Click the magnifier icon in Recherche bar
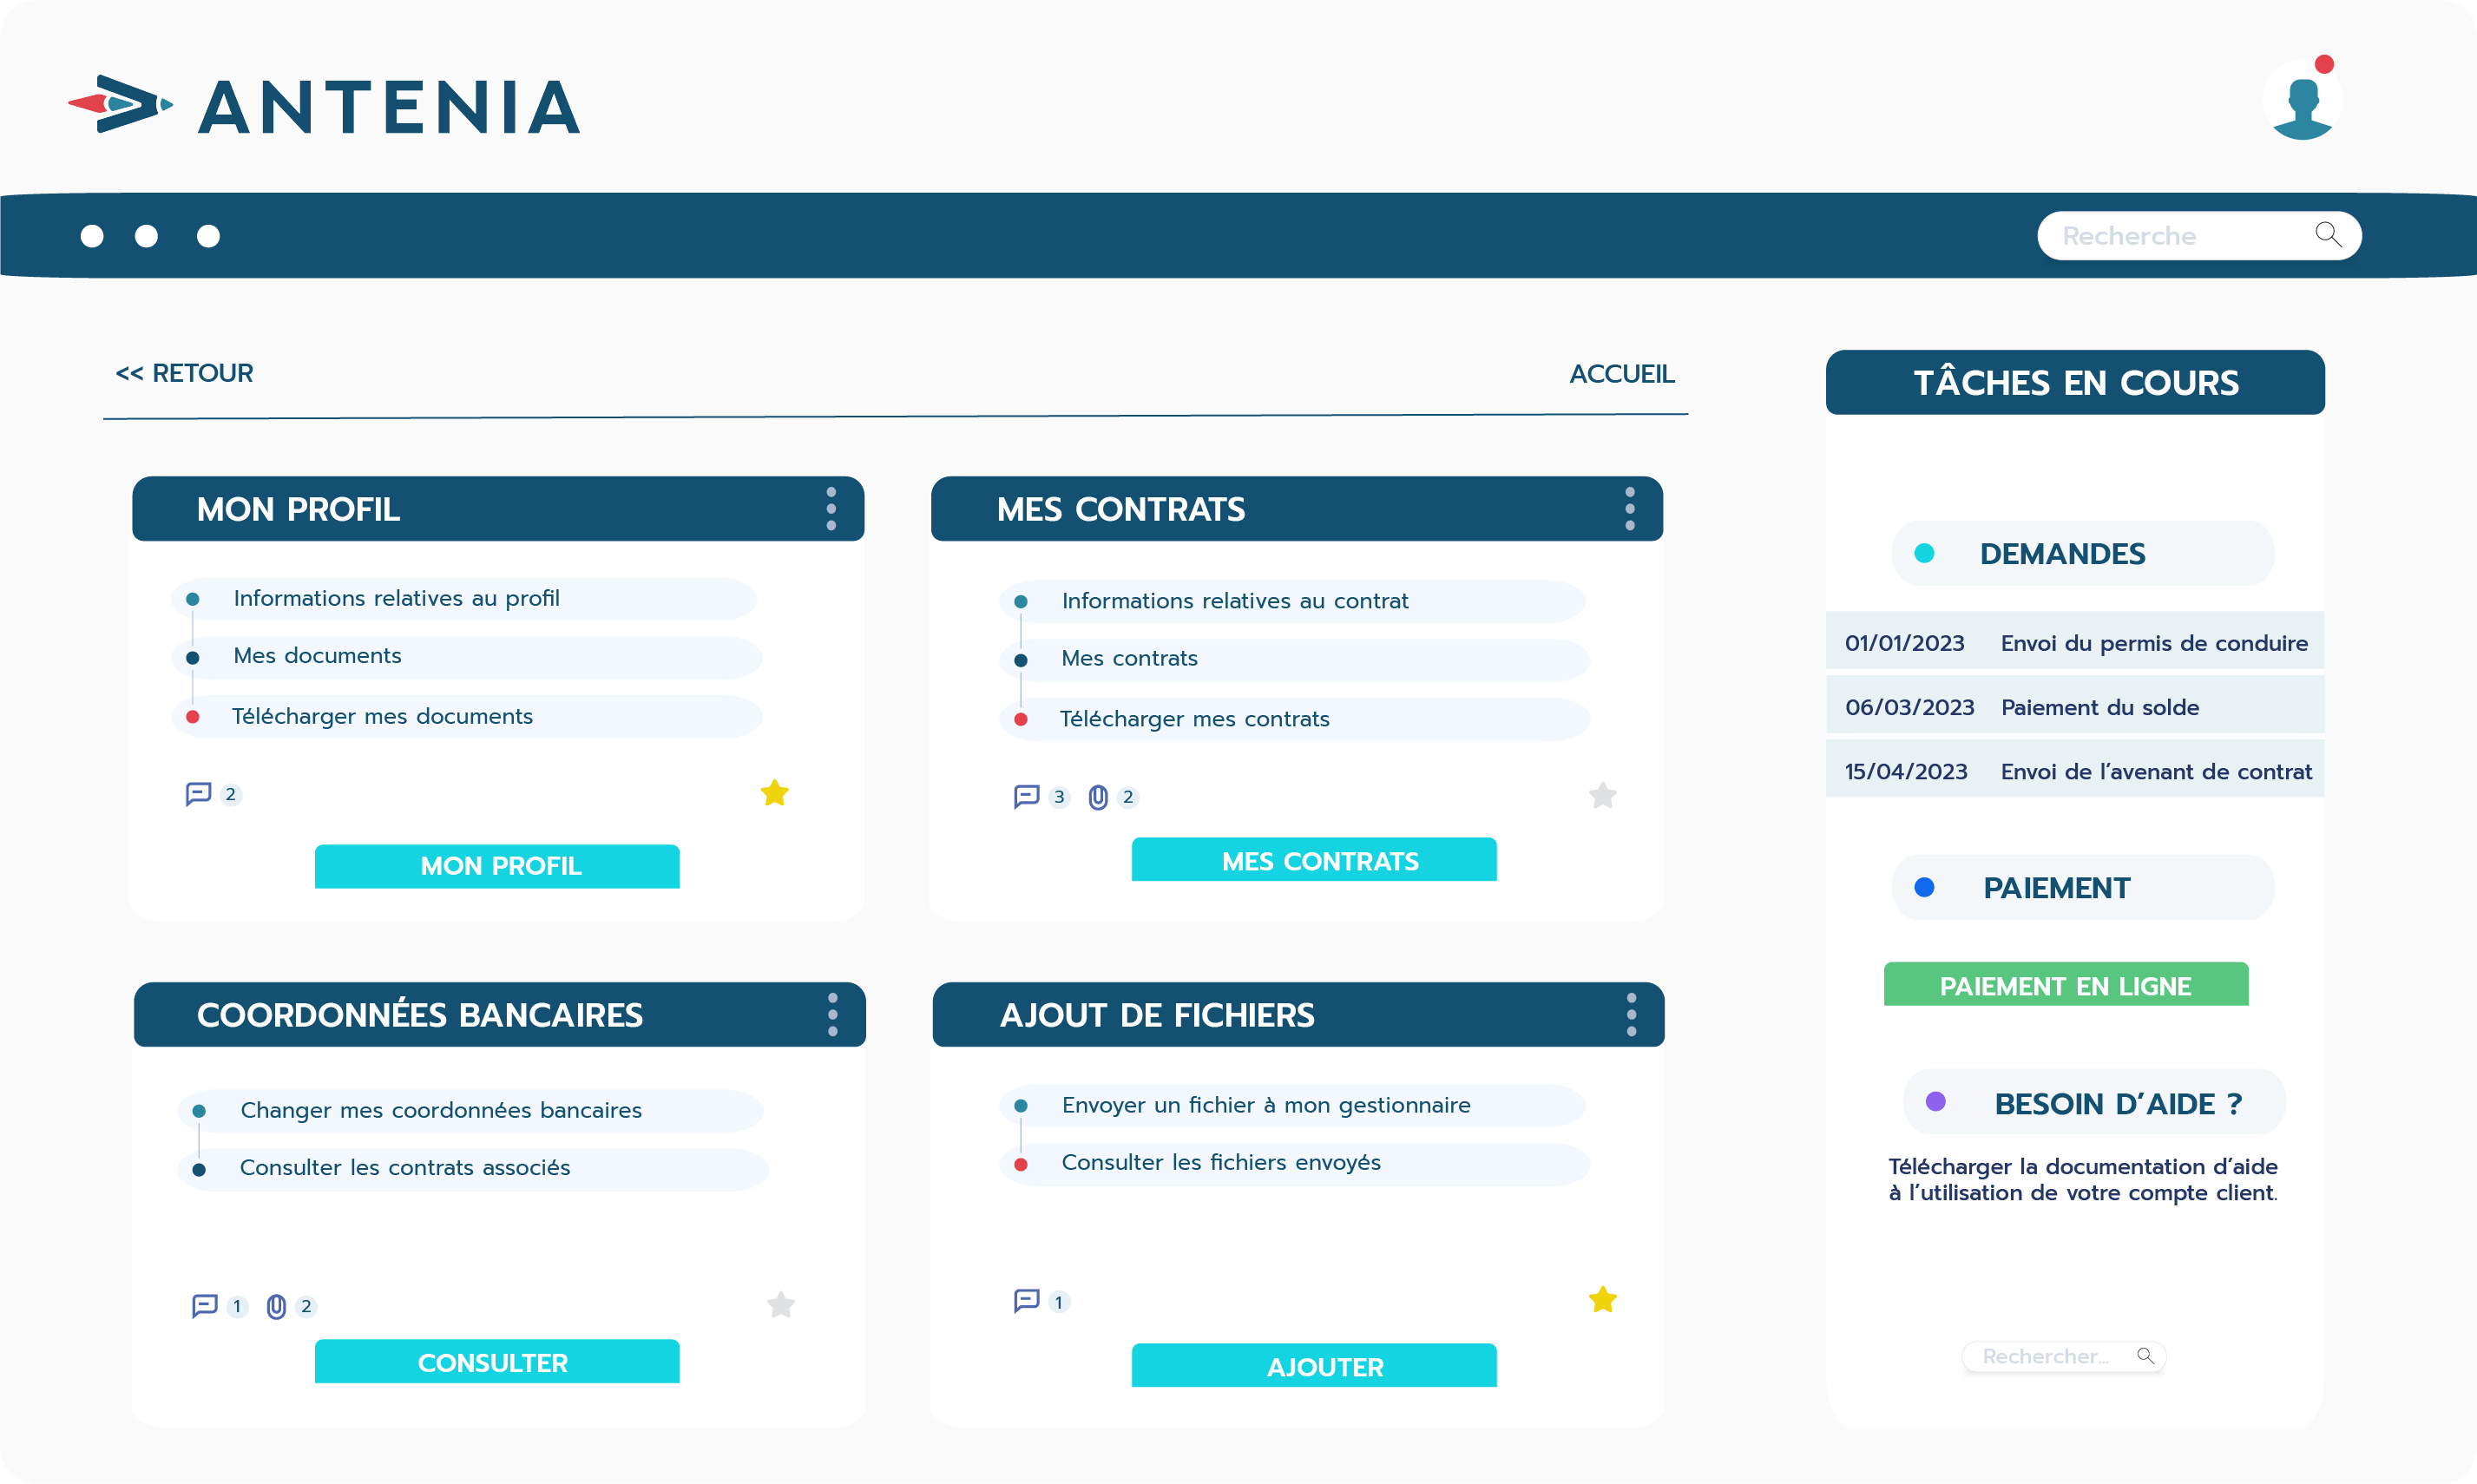Image resolution: width=2477 pixels, height=1484 pixels. coord(2328,234)
